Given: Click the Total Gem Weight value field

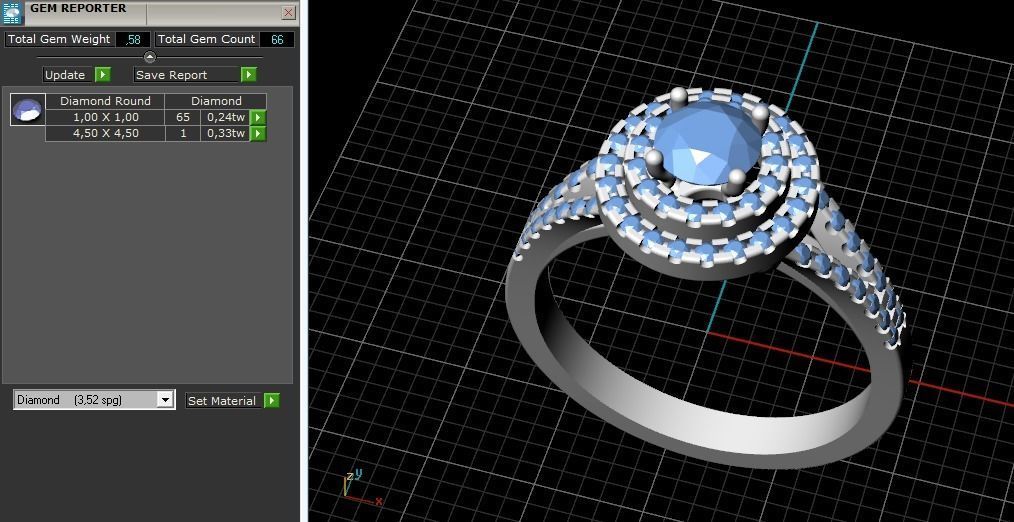Looking at the screenshot, I should (x=133, y=39).
